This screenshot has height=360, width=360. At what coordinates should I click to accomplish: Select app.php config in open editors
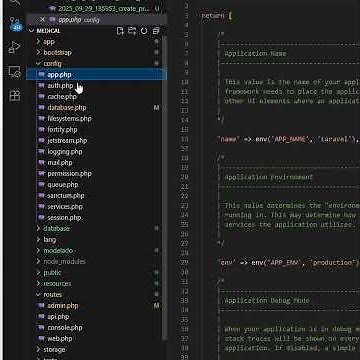pos(97,20)
